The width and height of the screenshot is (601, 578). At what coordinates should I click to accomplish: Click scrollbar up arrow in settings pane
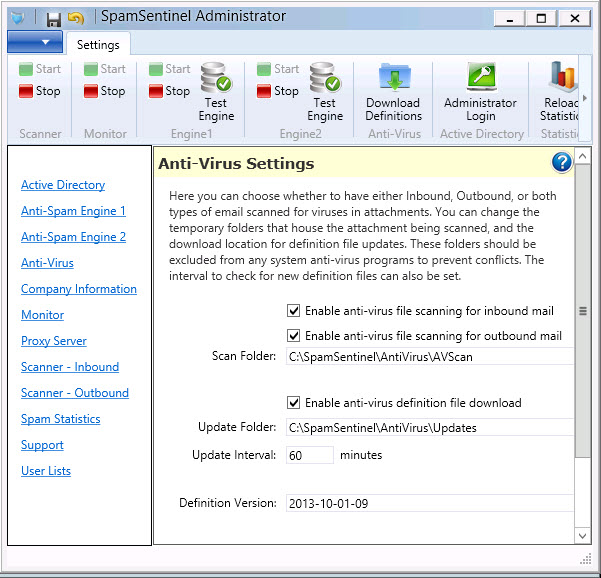[x=583, y=156]
